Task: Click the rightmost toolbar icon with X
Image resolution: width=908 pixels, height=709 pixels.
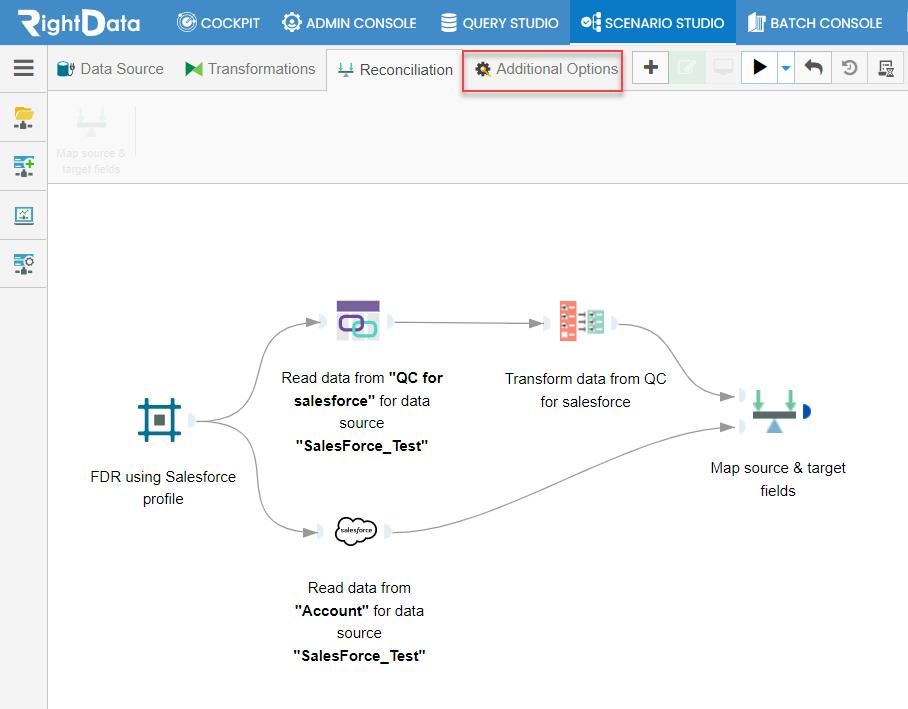Action: tap(885, 68)
